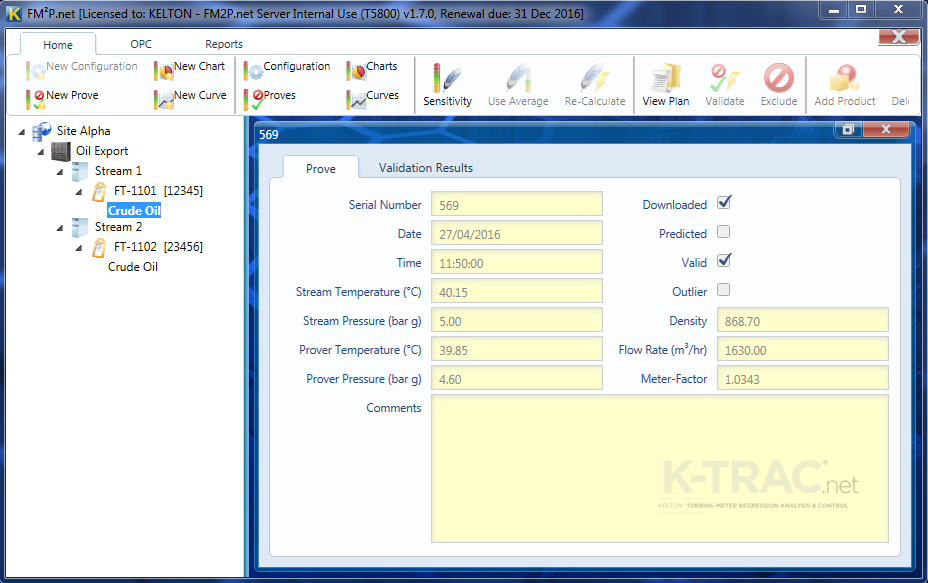Select Crude Oil under FT-1102
This screenshot has width=928, height=583.
pyautogui.click(x=133, y=267)
